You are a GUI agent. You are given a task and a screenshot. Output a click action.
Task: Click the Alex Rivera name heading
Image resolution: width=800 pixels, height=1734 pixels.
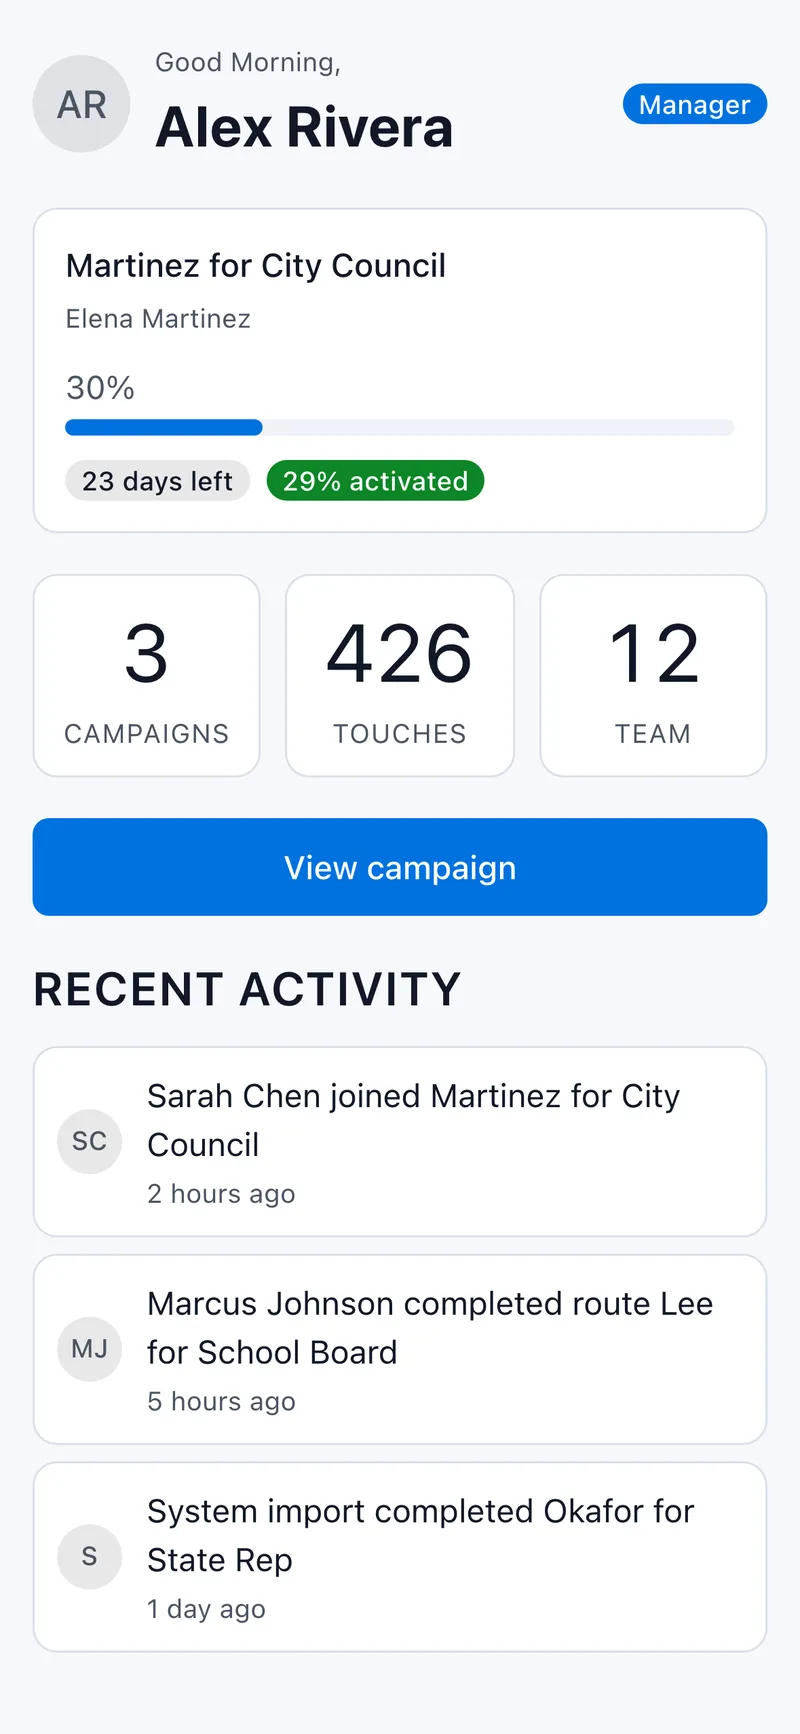(304, 128)
